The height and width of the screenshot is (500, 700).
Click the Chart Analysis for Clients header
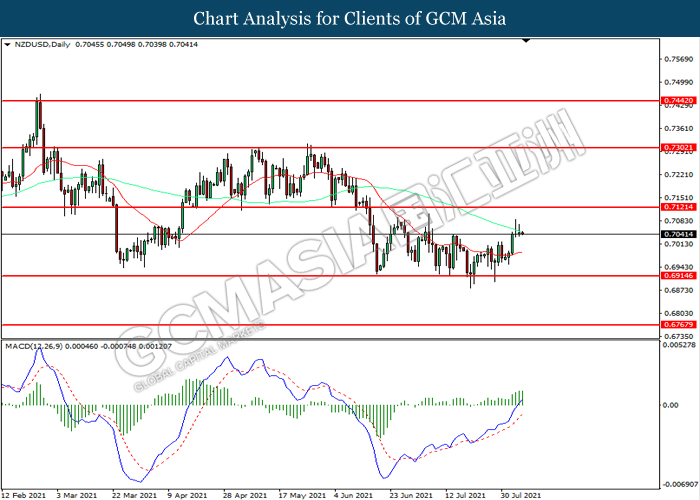pyautogui.click(x=350, y=19)
